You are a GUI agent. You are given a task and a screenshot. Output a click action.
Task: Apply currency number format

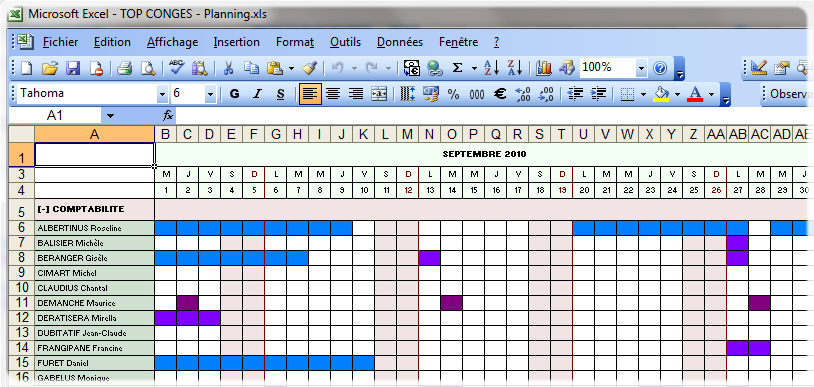pos(430,94)
